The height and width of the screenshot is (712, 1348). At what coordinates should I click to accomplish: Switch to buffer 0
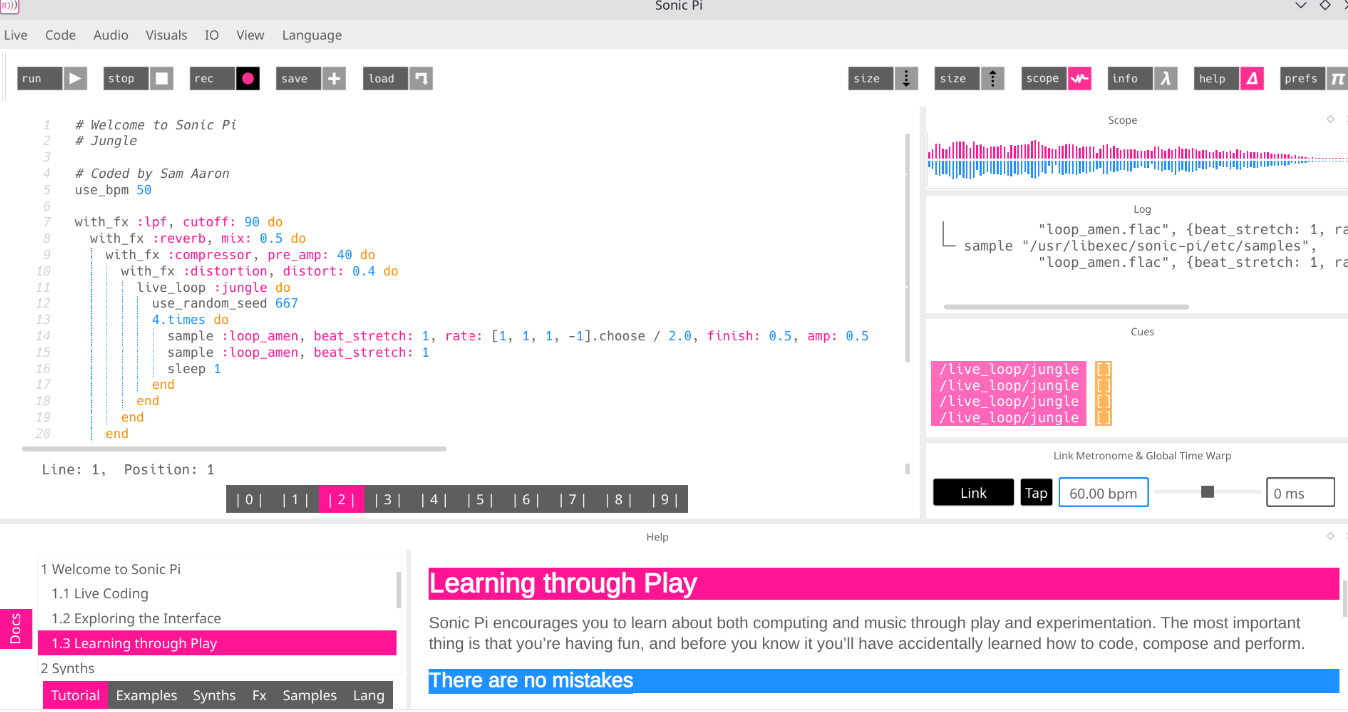coord(249,500)
